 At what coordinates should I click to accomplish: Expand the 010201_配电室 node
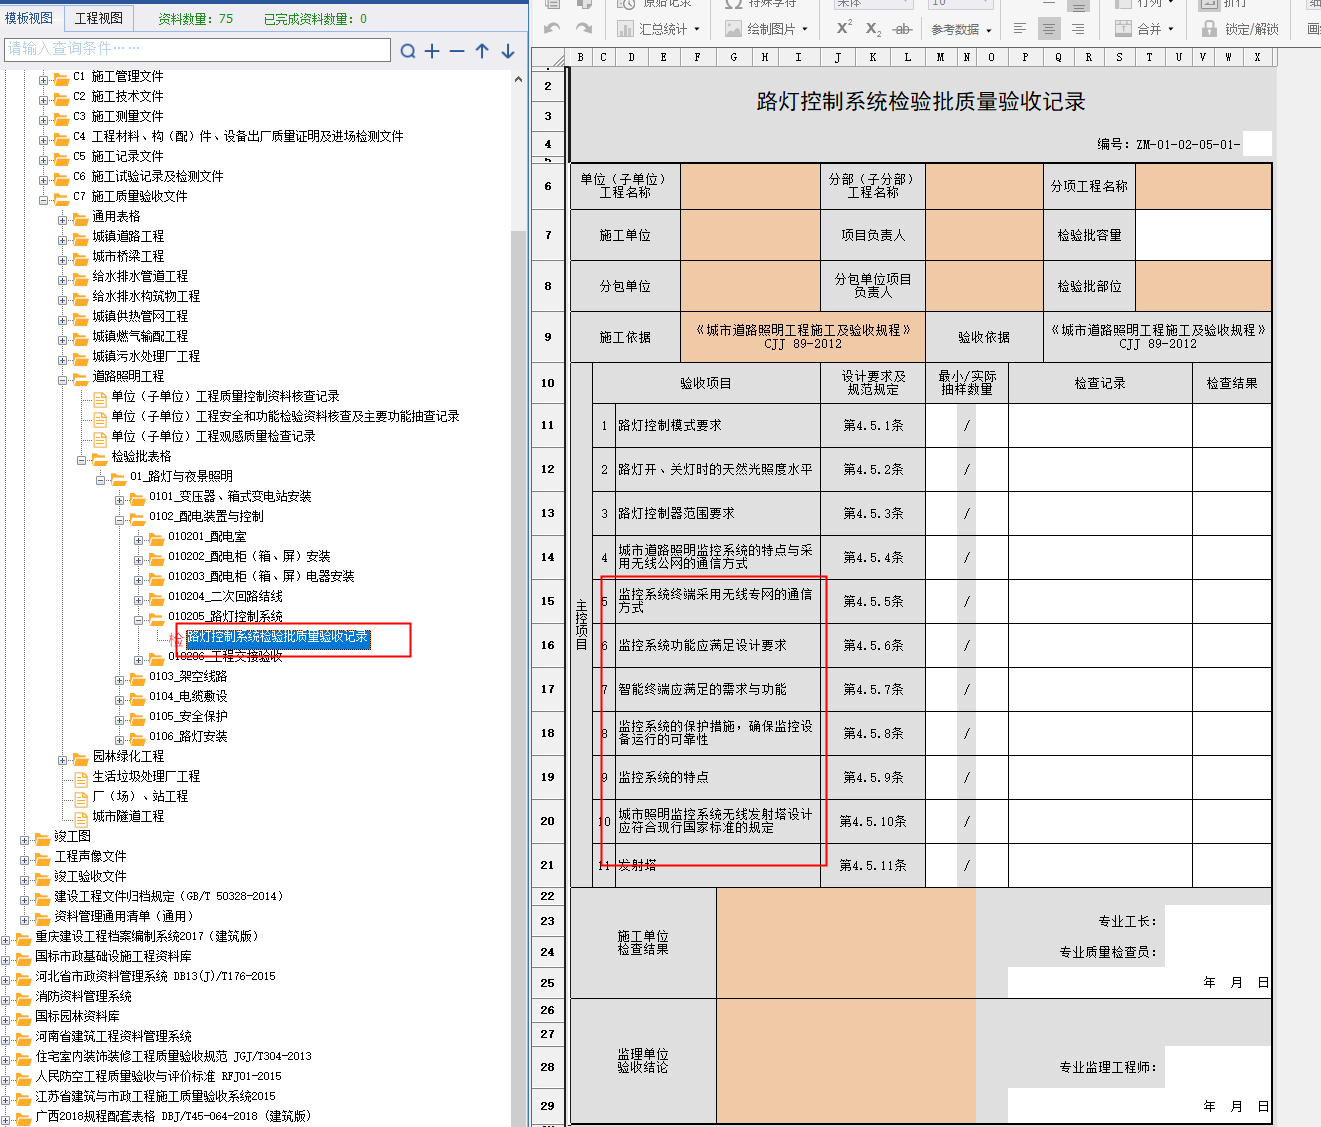pyautogui.click(x=139, y=539)
